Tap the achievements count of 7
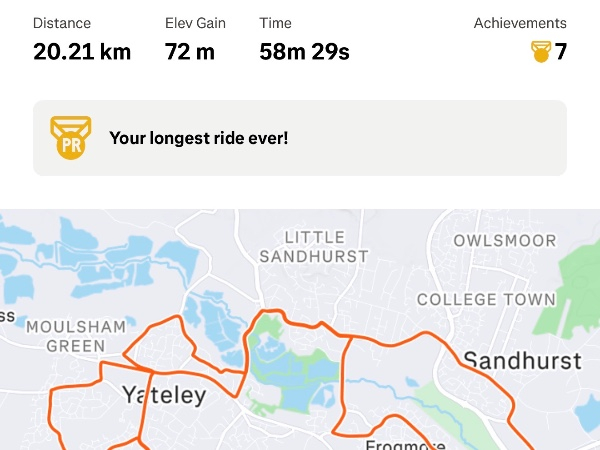 (562, 51)
